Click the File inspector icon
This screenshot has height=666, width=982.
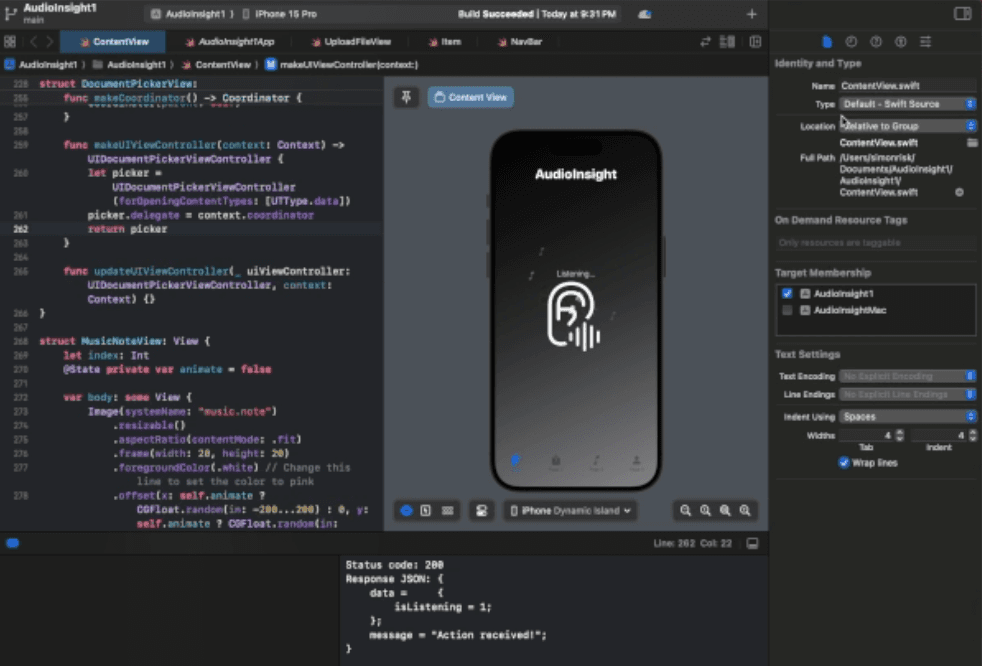[827, 42]
